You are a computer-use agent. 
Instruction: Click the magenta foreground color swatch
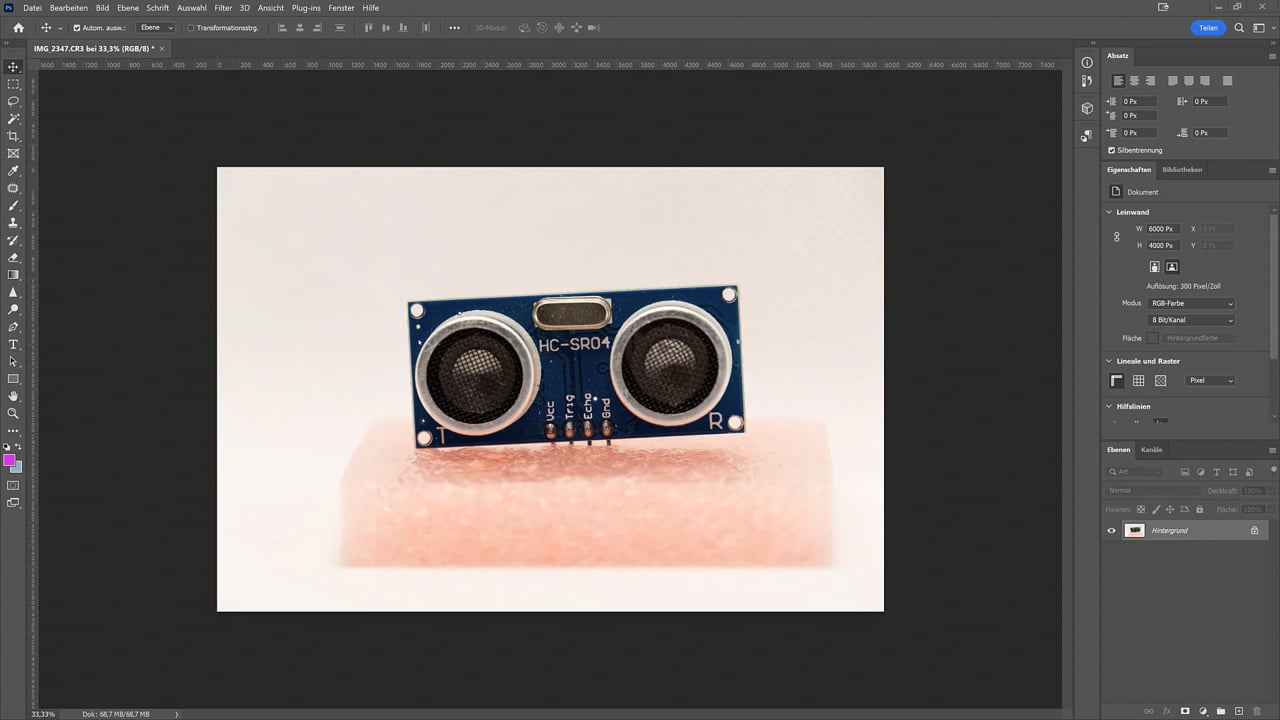pyautogui.click(x=10, y=461)
